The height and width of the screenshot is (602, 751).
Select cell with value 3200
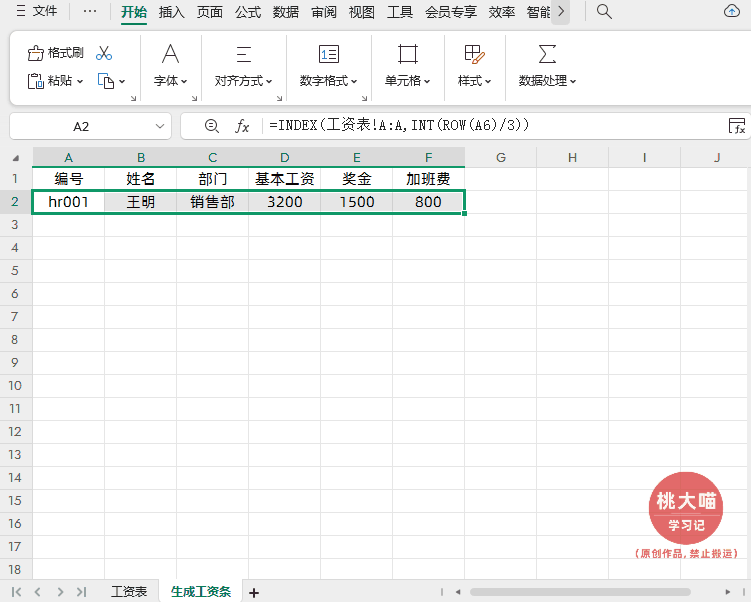coord(284,202)
